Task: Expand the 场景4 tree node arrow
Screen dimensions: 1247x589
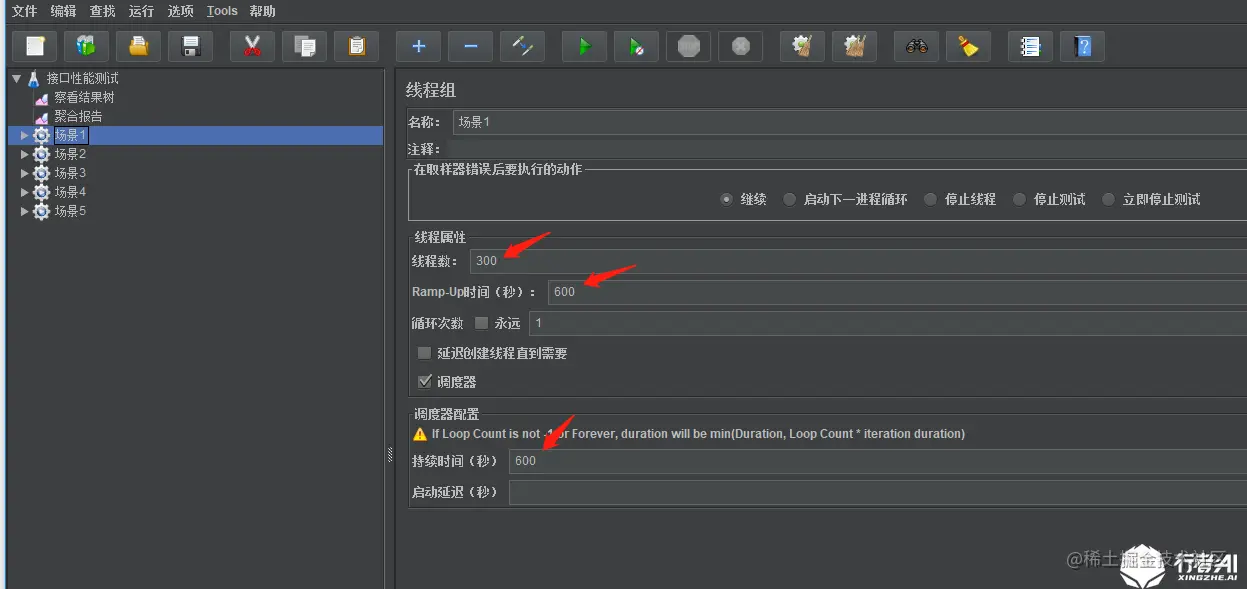Action: click(25, 192)
